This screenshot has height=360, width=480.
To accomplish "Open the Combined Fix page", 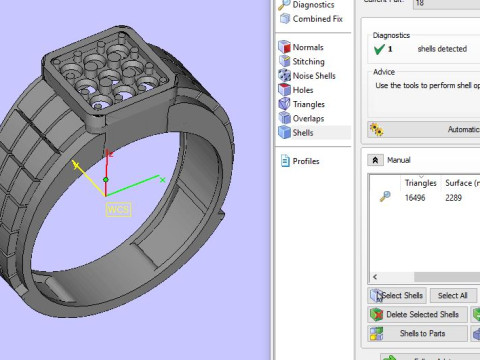I will click(318, 19).
